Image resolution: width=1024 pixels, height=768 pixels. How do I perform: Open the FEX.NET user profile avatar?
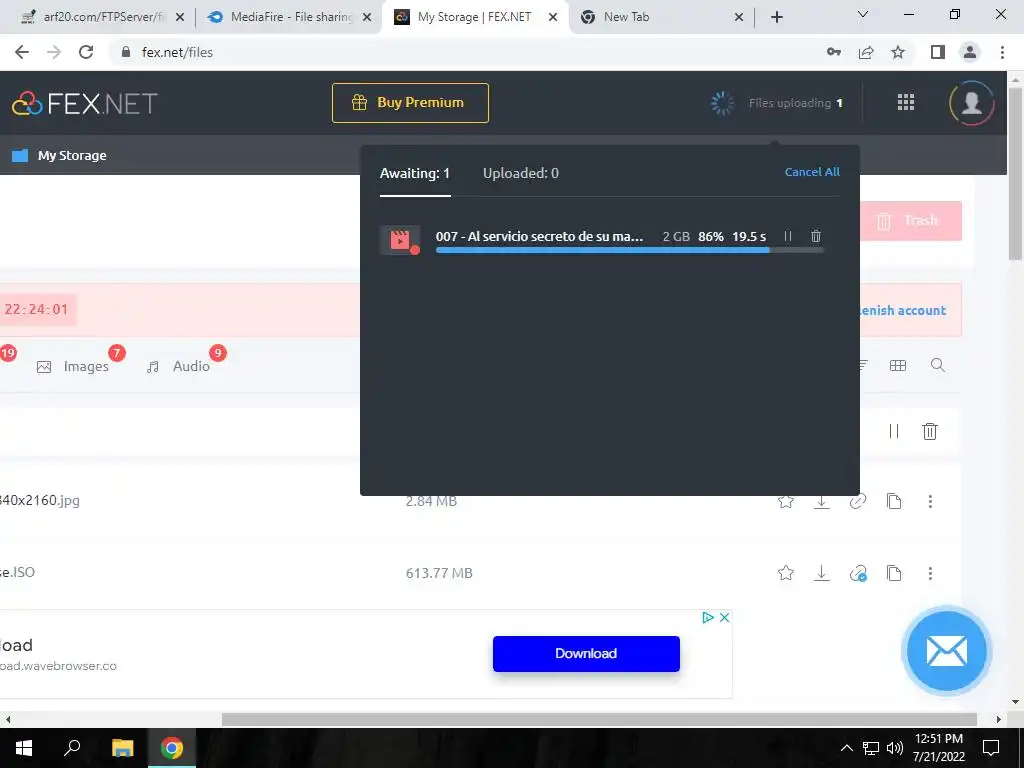click(971, 103)
